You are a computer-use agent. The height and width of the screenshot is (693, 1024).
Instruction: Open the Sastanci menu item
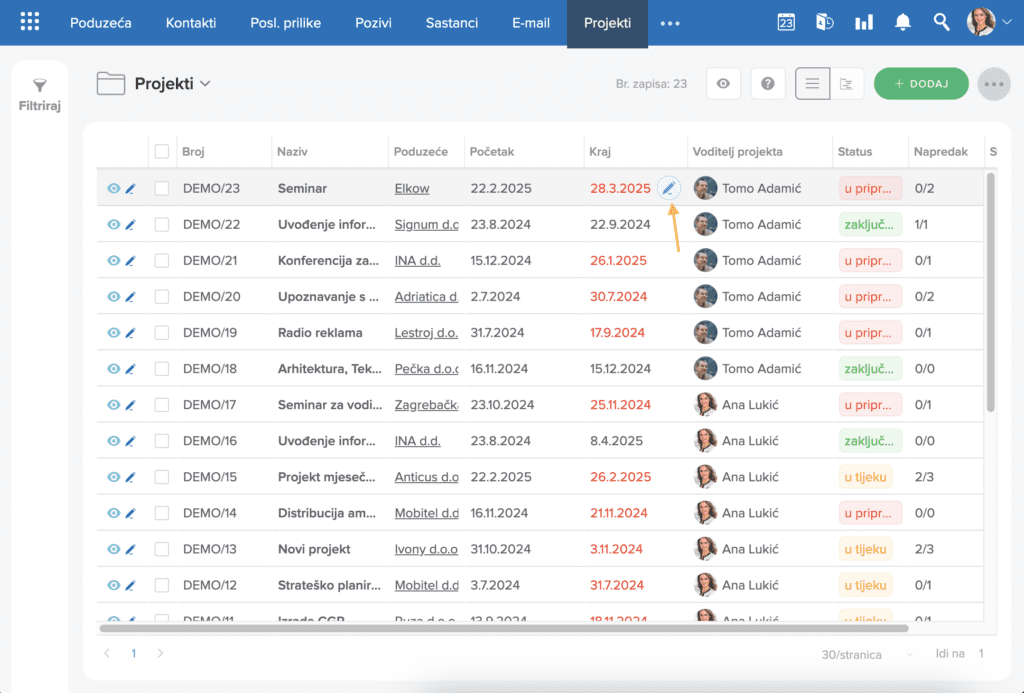point(452,23)
